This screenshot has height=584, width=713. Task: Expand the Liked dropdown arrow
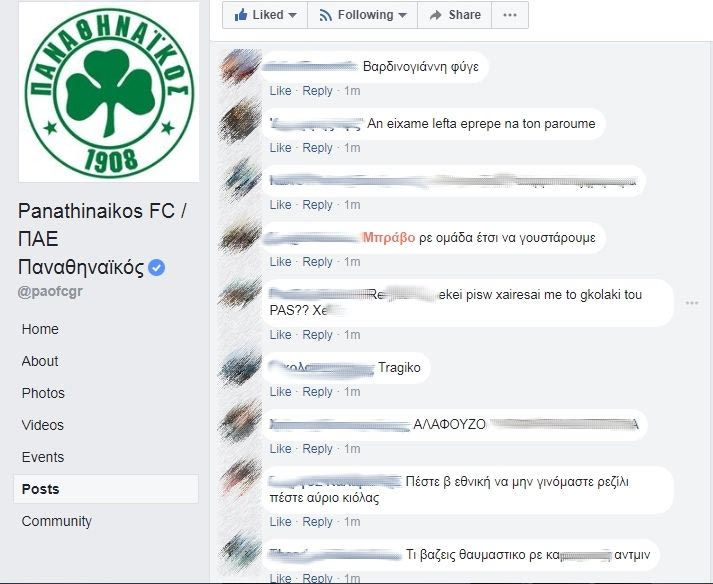[293, 15]
